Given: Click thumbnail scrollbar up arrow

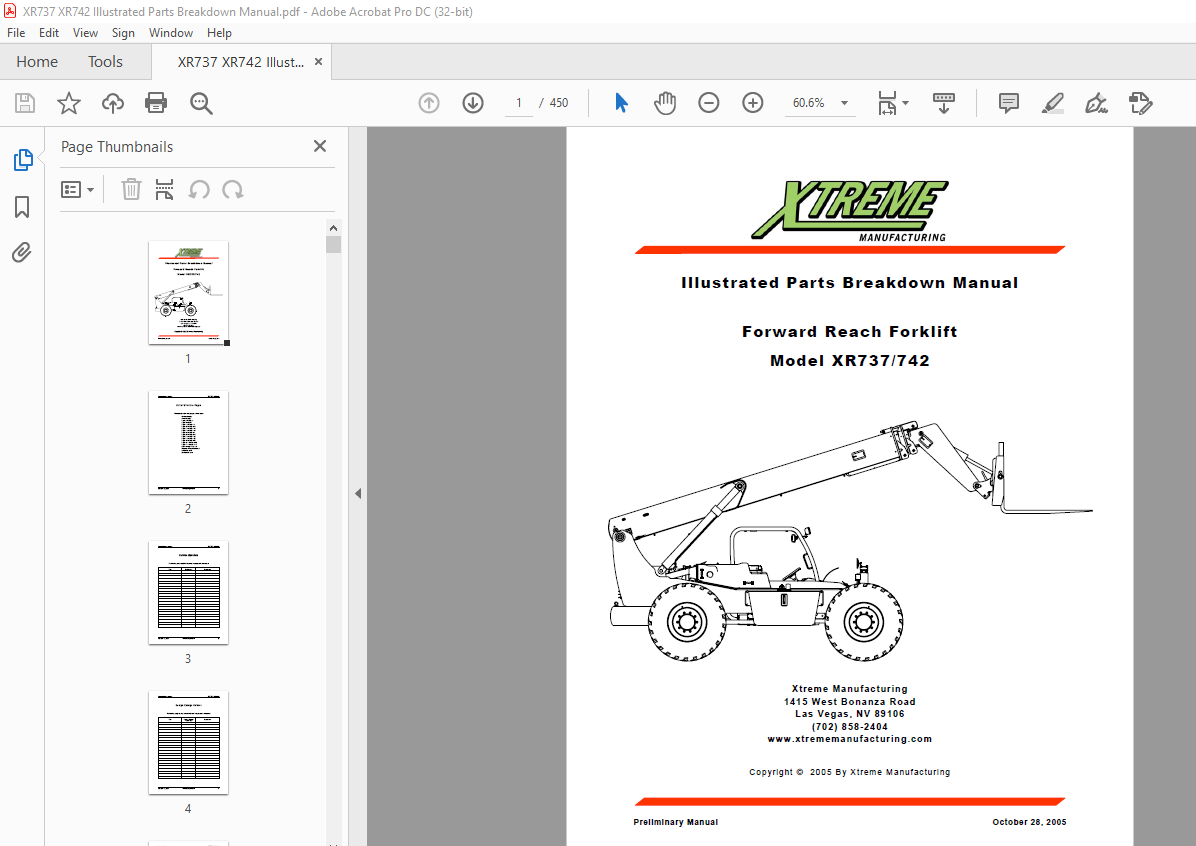Looking at the screenshot, I should click(x=333, y=227).
